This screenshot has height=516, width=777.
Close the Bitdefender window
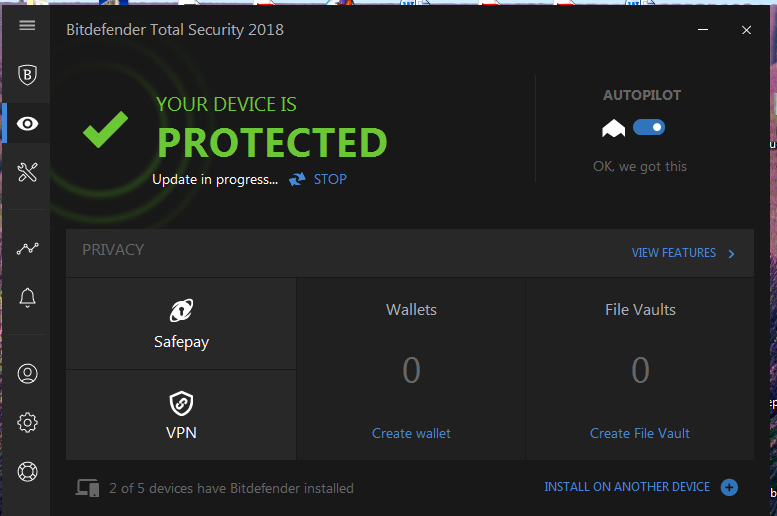(x=746, y=30)
